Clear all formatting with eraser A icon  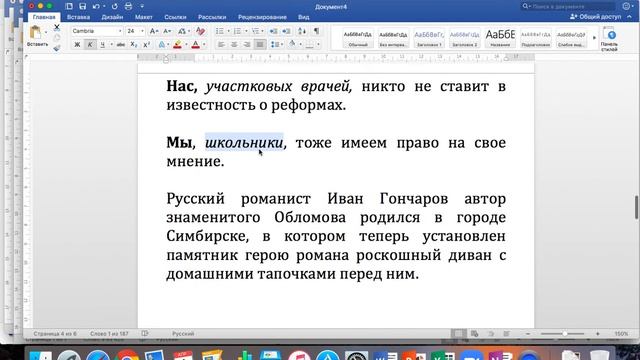point(200,31)
